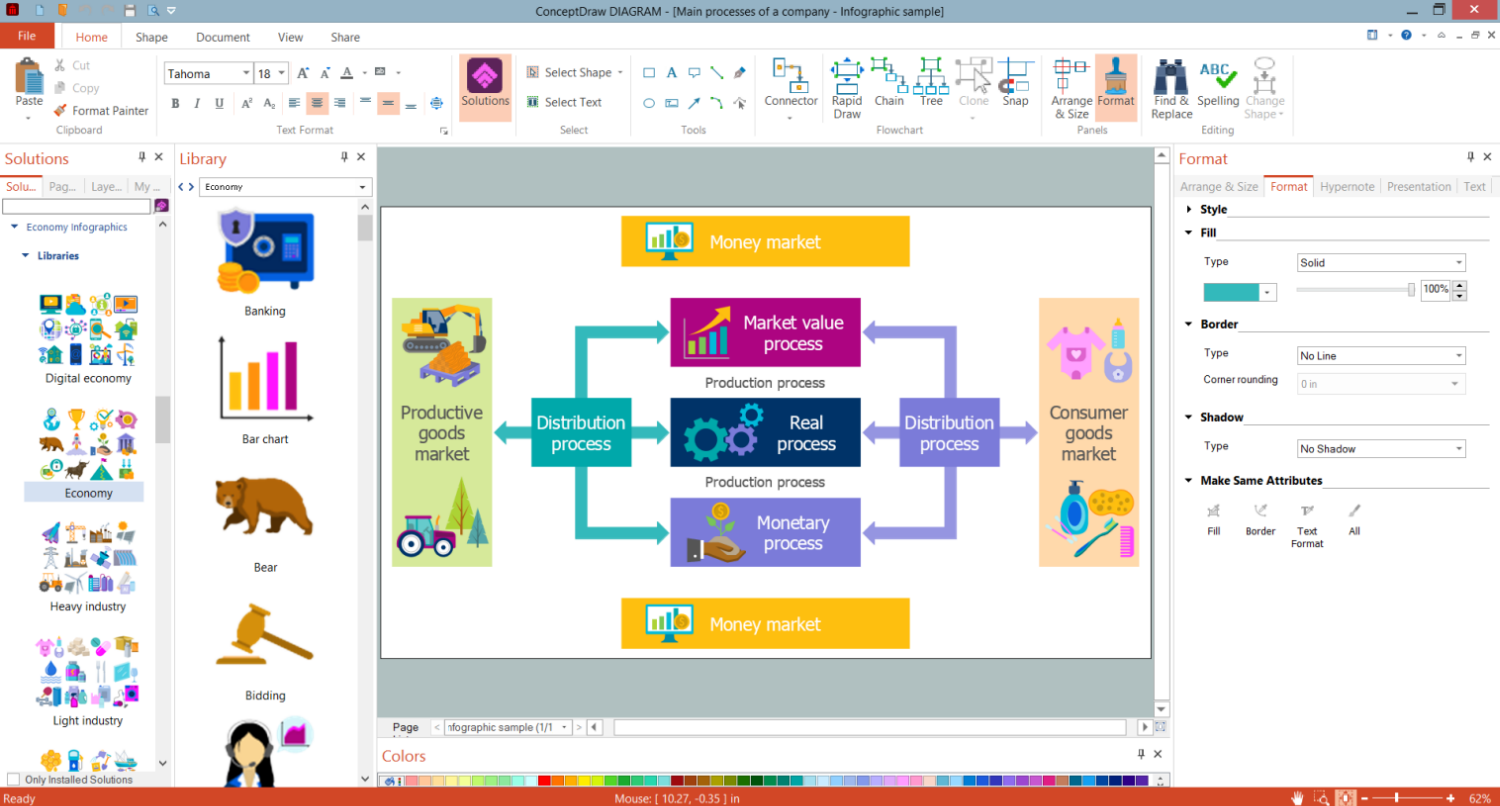Run the Spelling check
Viewport: 1500px width, 806px height.
pos(1218,82)
